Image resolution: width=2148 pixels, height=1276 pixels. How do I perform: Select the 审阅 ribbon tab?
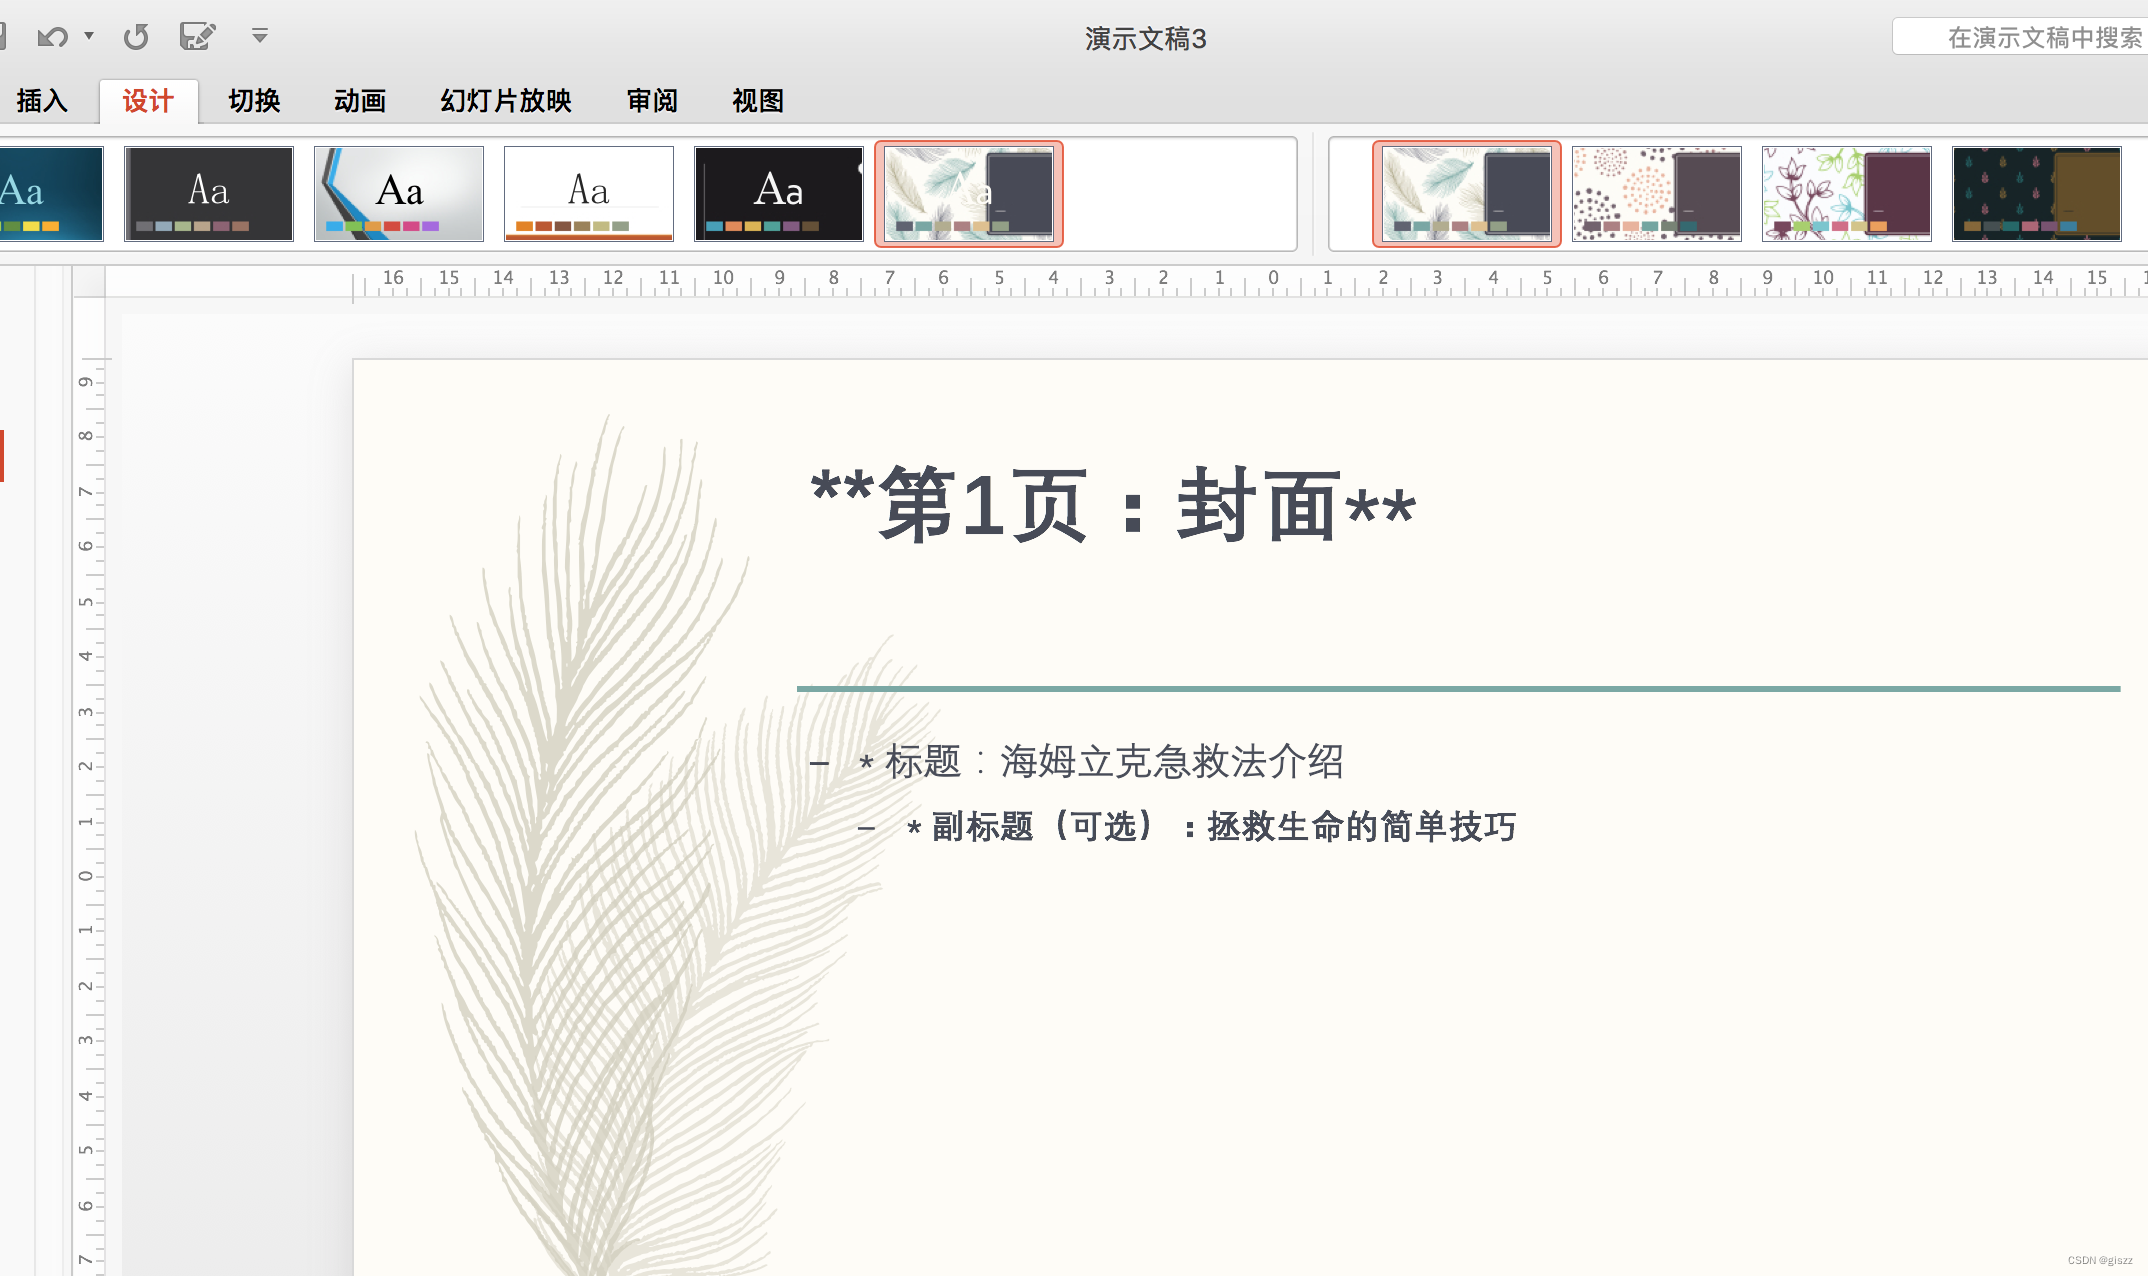pyautogui.click(x=652, y=101)
